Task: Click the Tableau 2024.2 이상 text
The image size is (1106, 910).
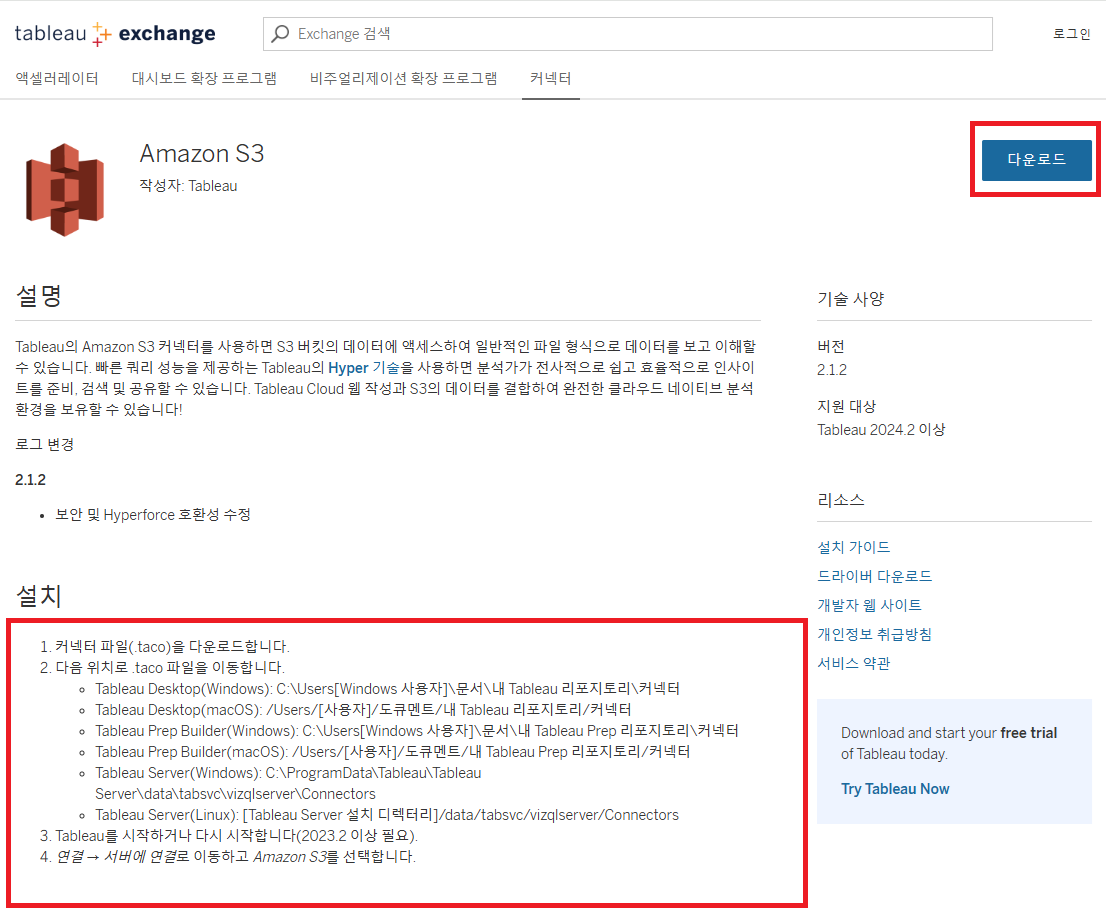Action: point(881,430)
